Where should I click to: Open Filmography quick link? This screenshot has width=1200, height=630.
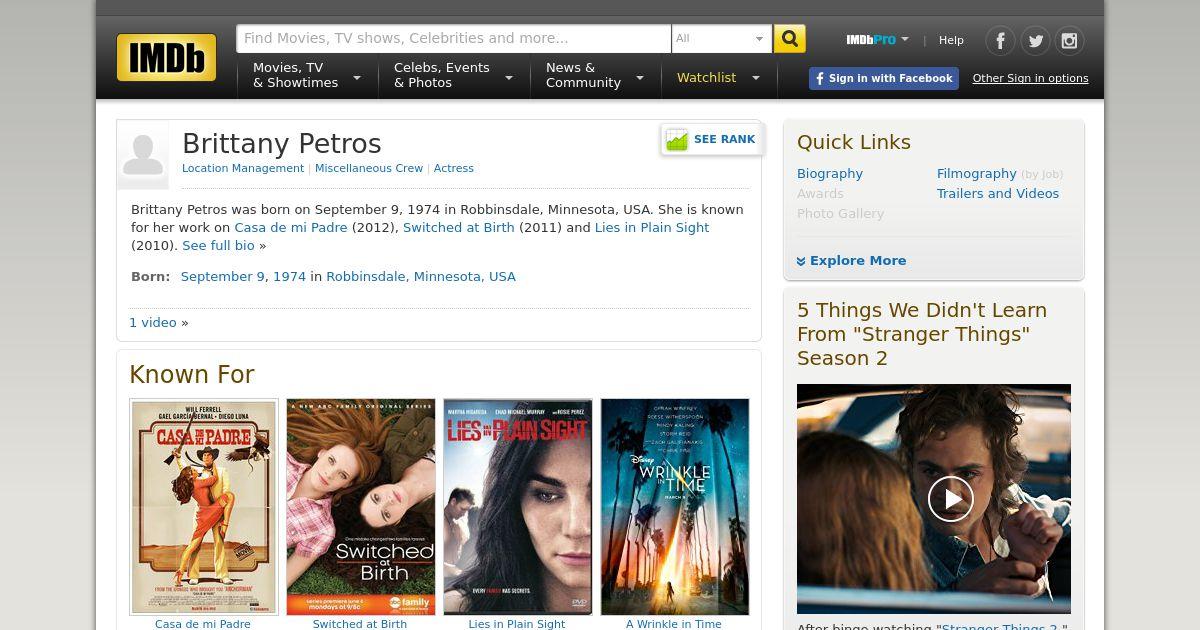[x=977, y=173]
